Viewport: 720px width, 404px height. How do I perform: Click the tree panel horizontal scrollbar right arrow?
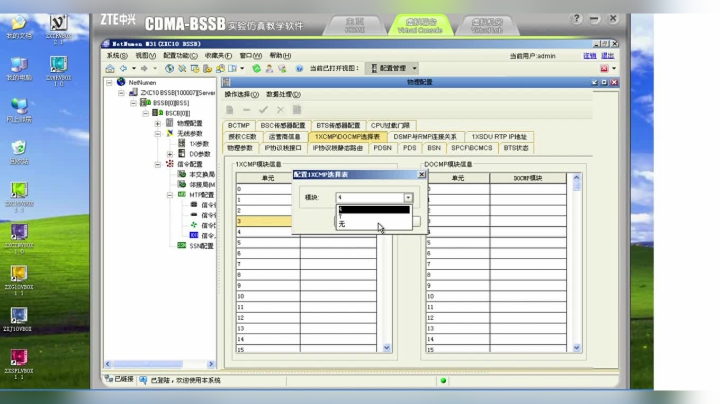(x=211, y=364)
